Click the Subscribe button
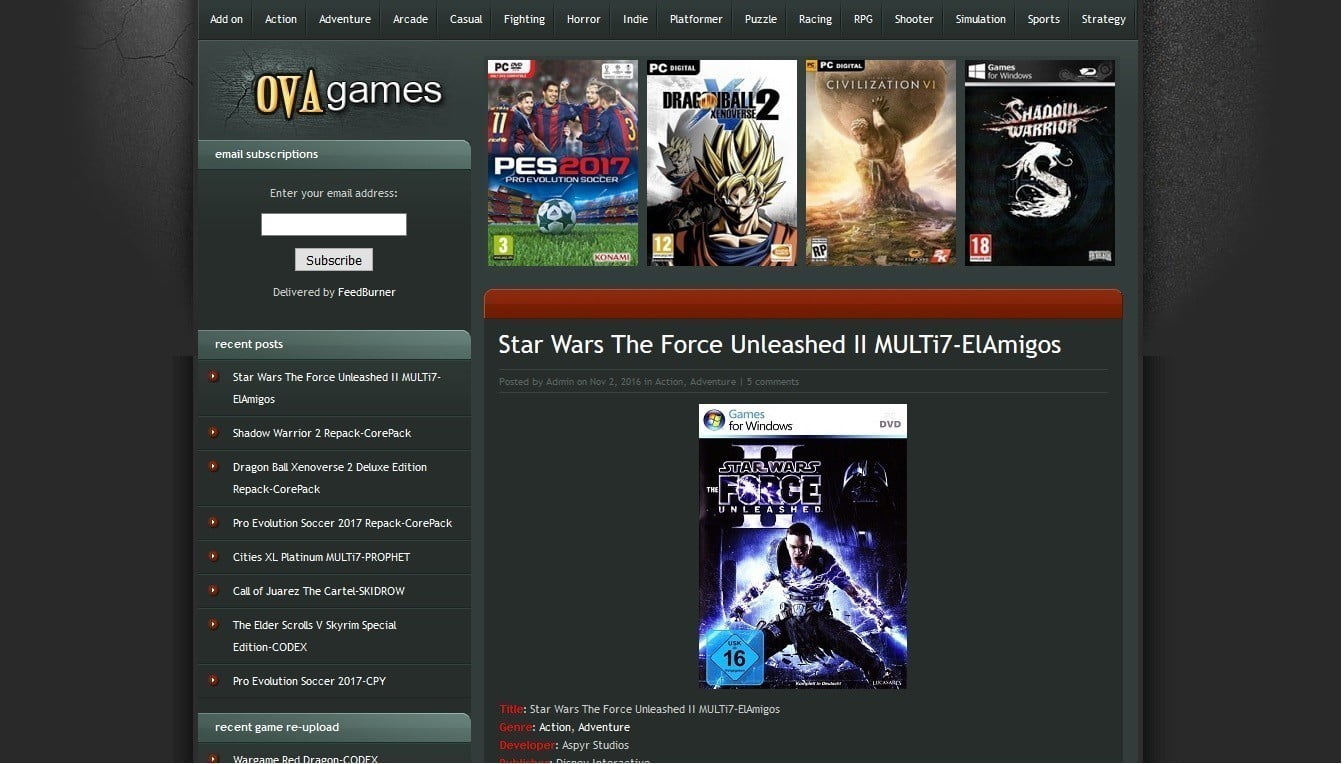This screenshot has height=764, width=1344. [x=334, y=260]
